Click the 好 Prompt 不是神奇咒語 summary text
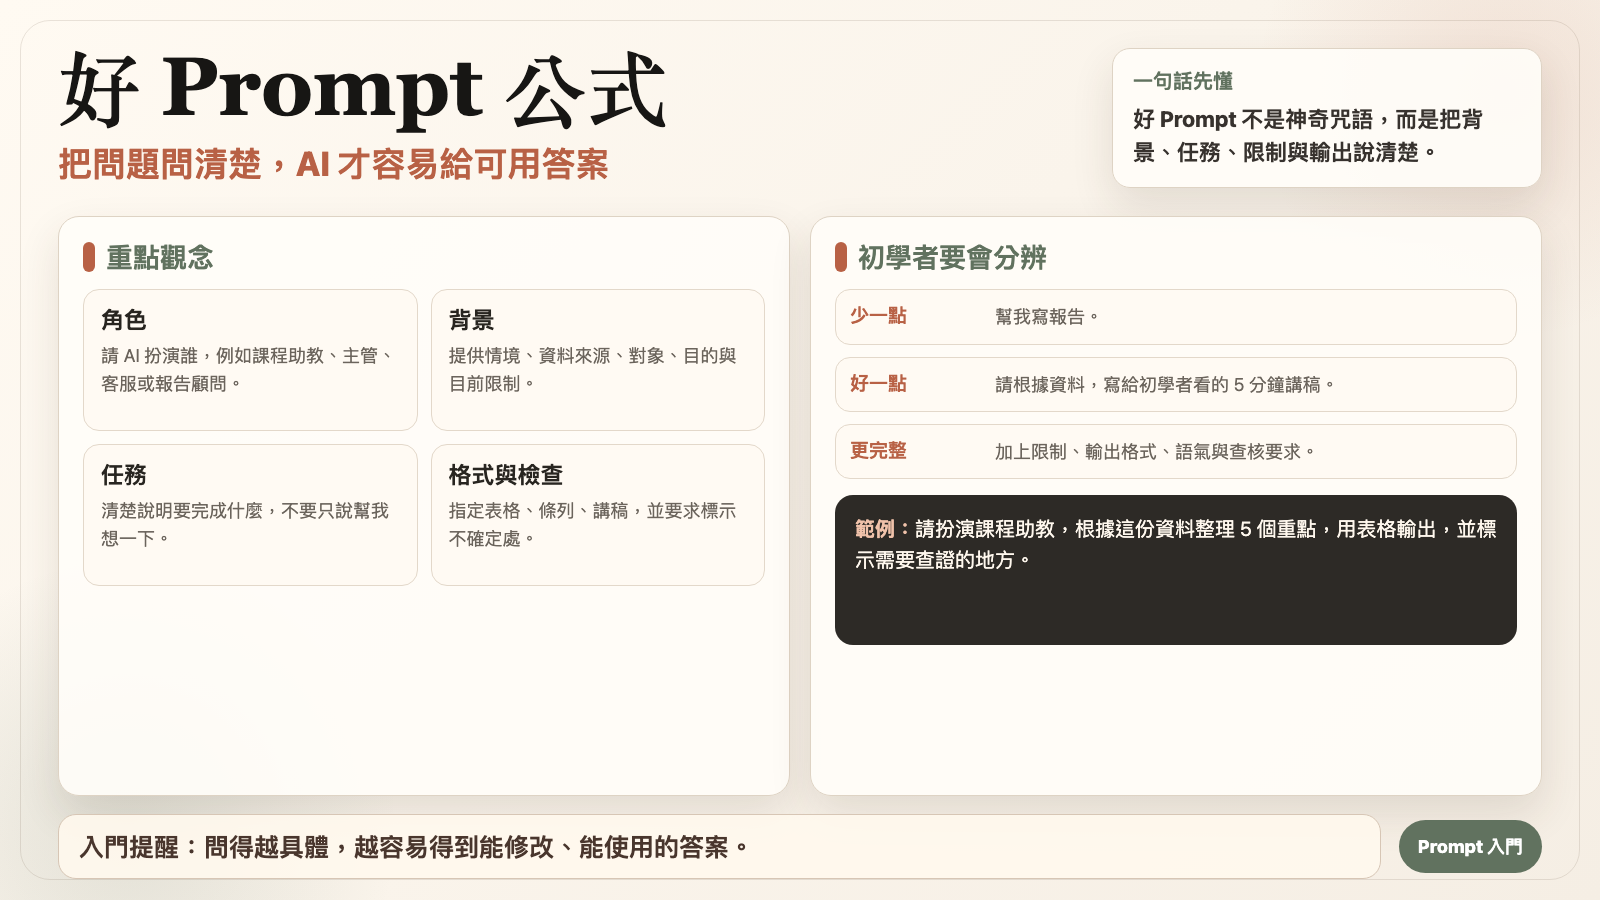 coord(1308,136)
